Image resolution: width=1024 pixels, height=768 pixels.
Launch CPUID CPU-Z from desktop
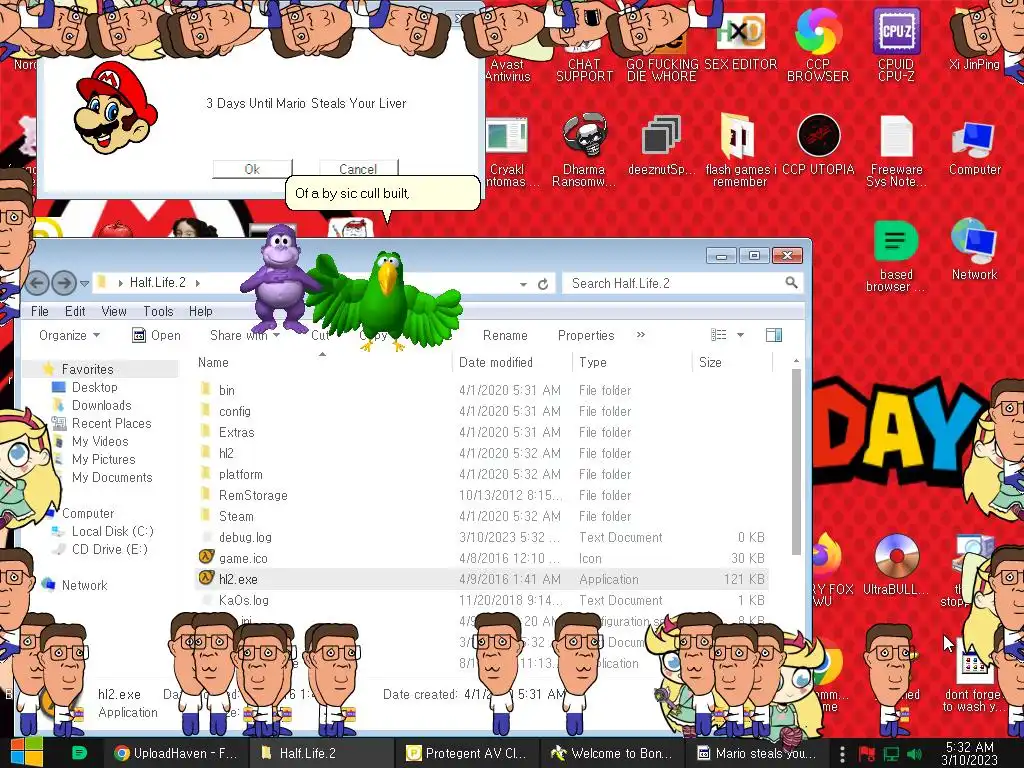coord(896,46)
